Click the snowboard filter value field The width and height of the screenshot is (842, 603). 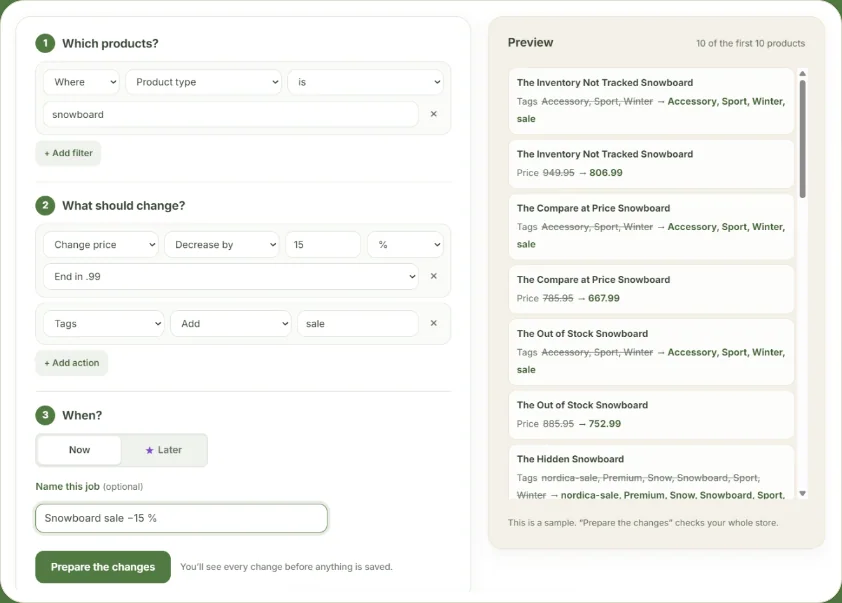click(x=230, y=114)
